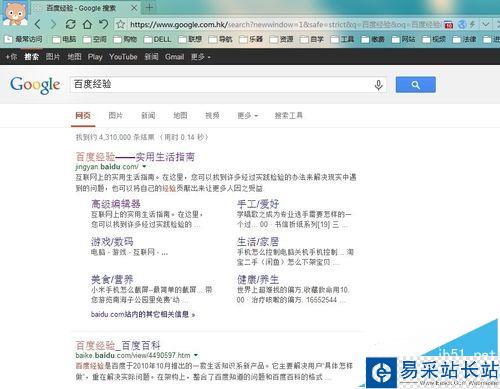Open the 视频 bookmark folder
The width and height of the screenshot is (500, 389).
tap(434, 39)
